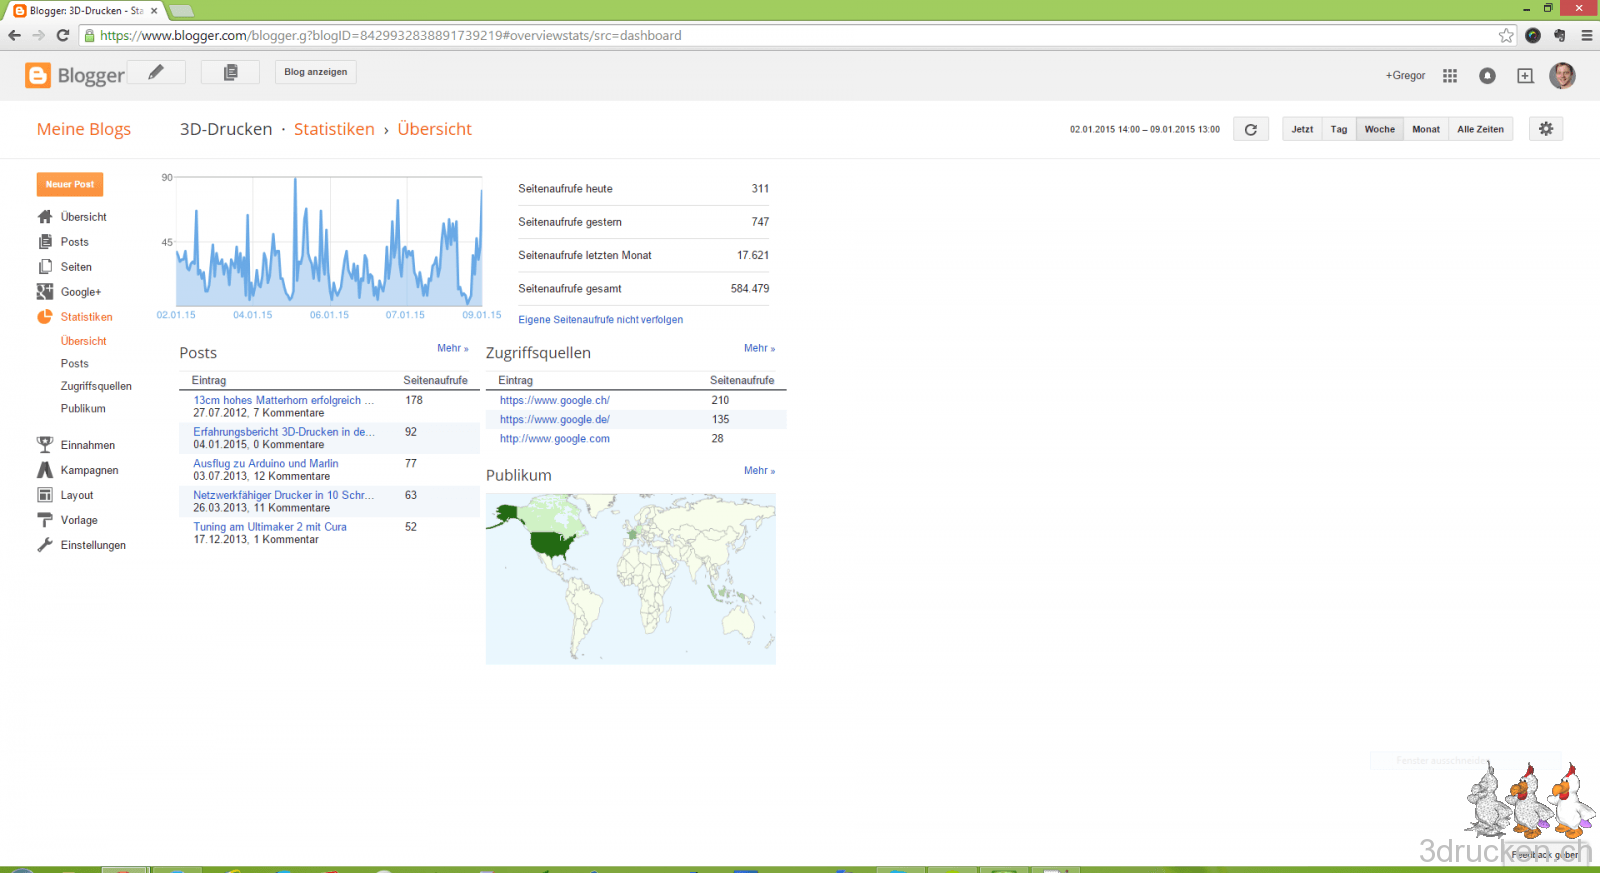Click Seitenaufrufe gestern value 747

point(760,222)
